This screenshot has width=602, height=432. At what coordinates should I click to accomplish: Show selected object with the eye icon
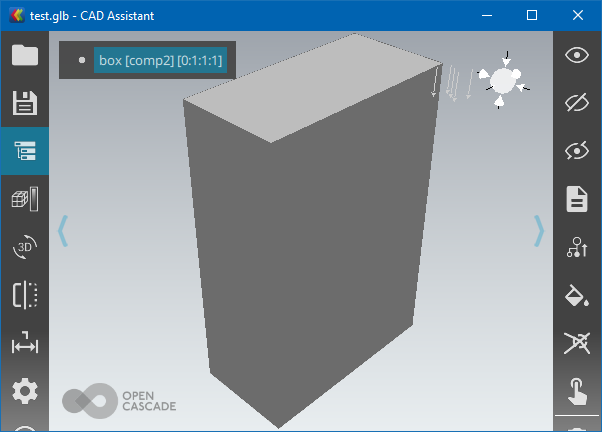pos(577,55)
